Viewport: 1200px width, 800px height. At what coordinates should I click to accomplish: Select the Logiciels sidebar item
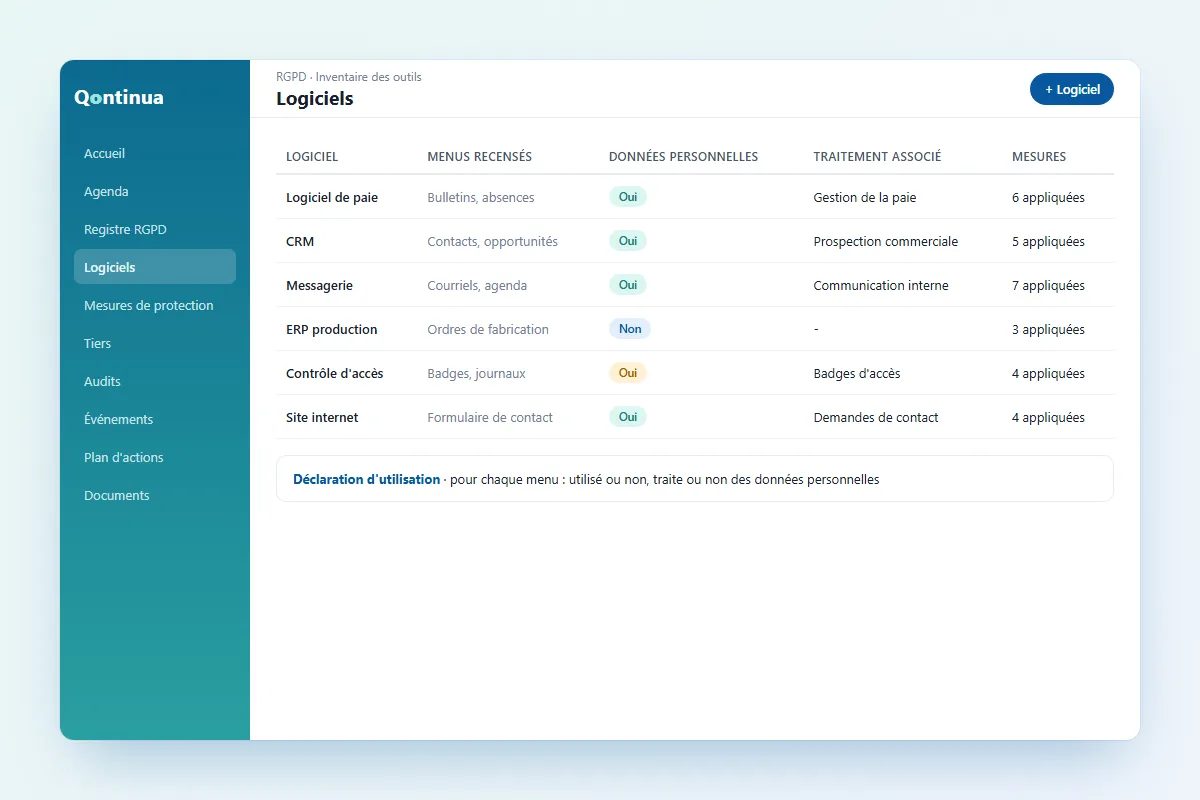[x=155, y=267]
